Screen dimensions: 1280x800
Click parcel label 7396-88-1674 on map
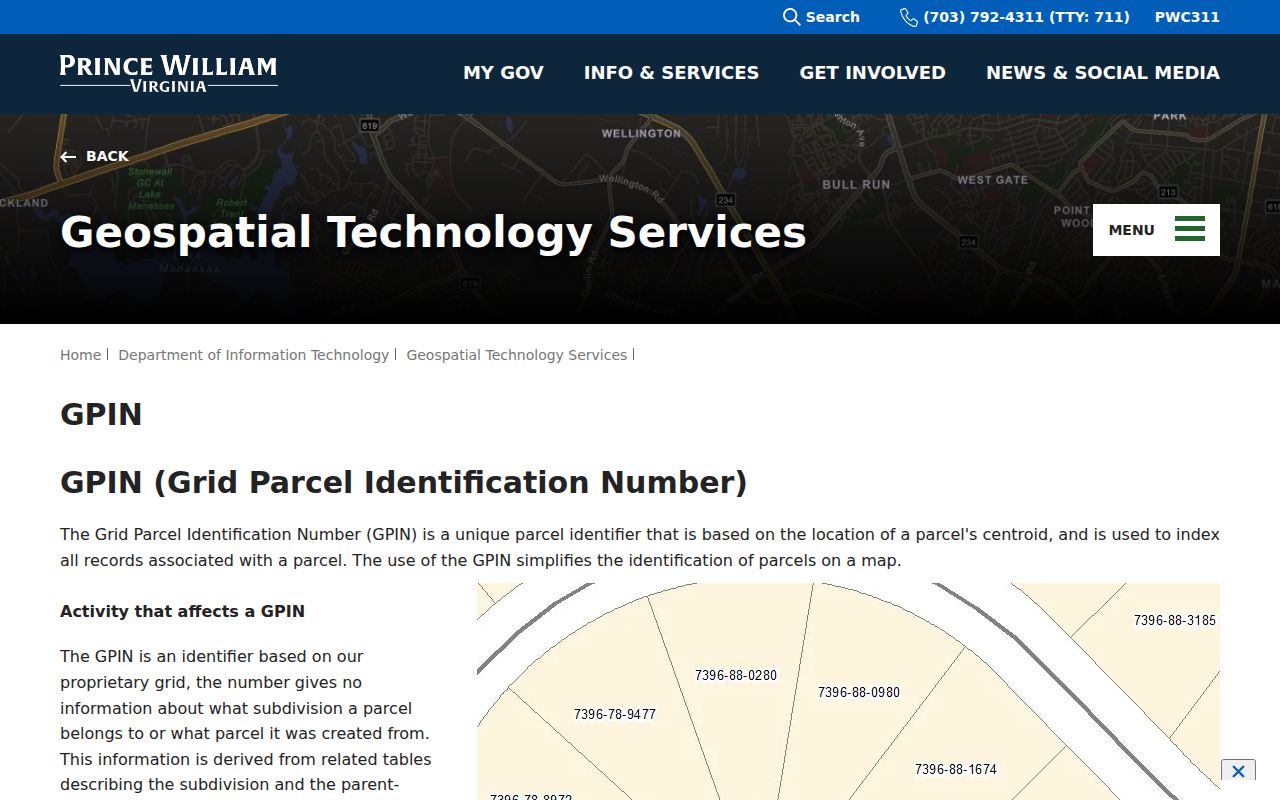[x=956, y=769]
